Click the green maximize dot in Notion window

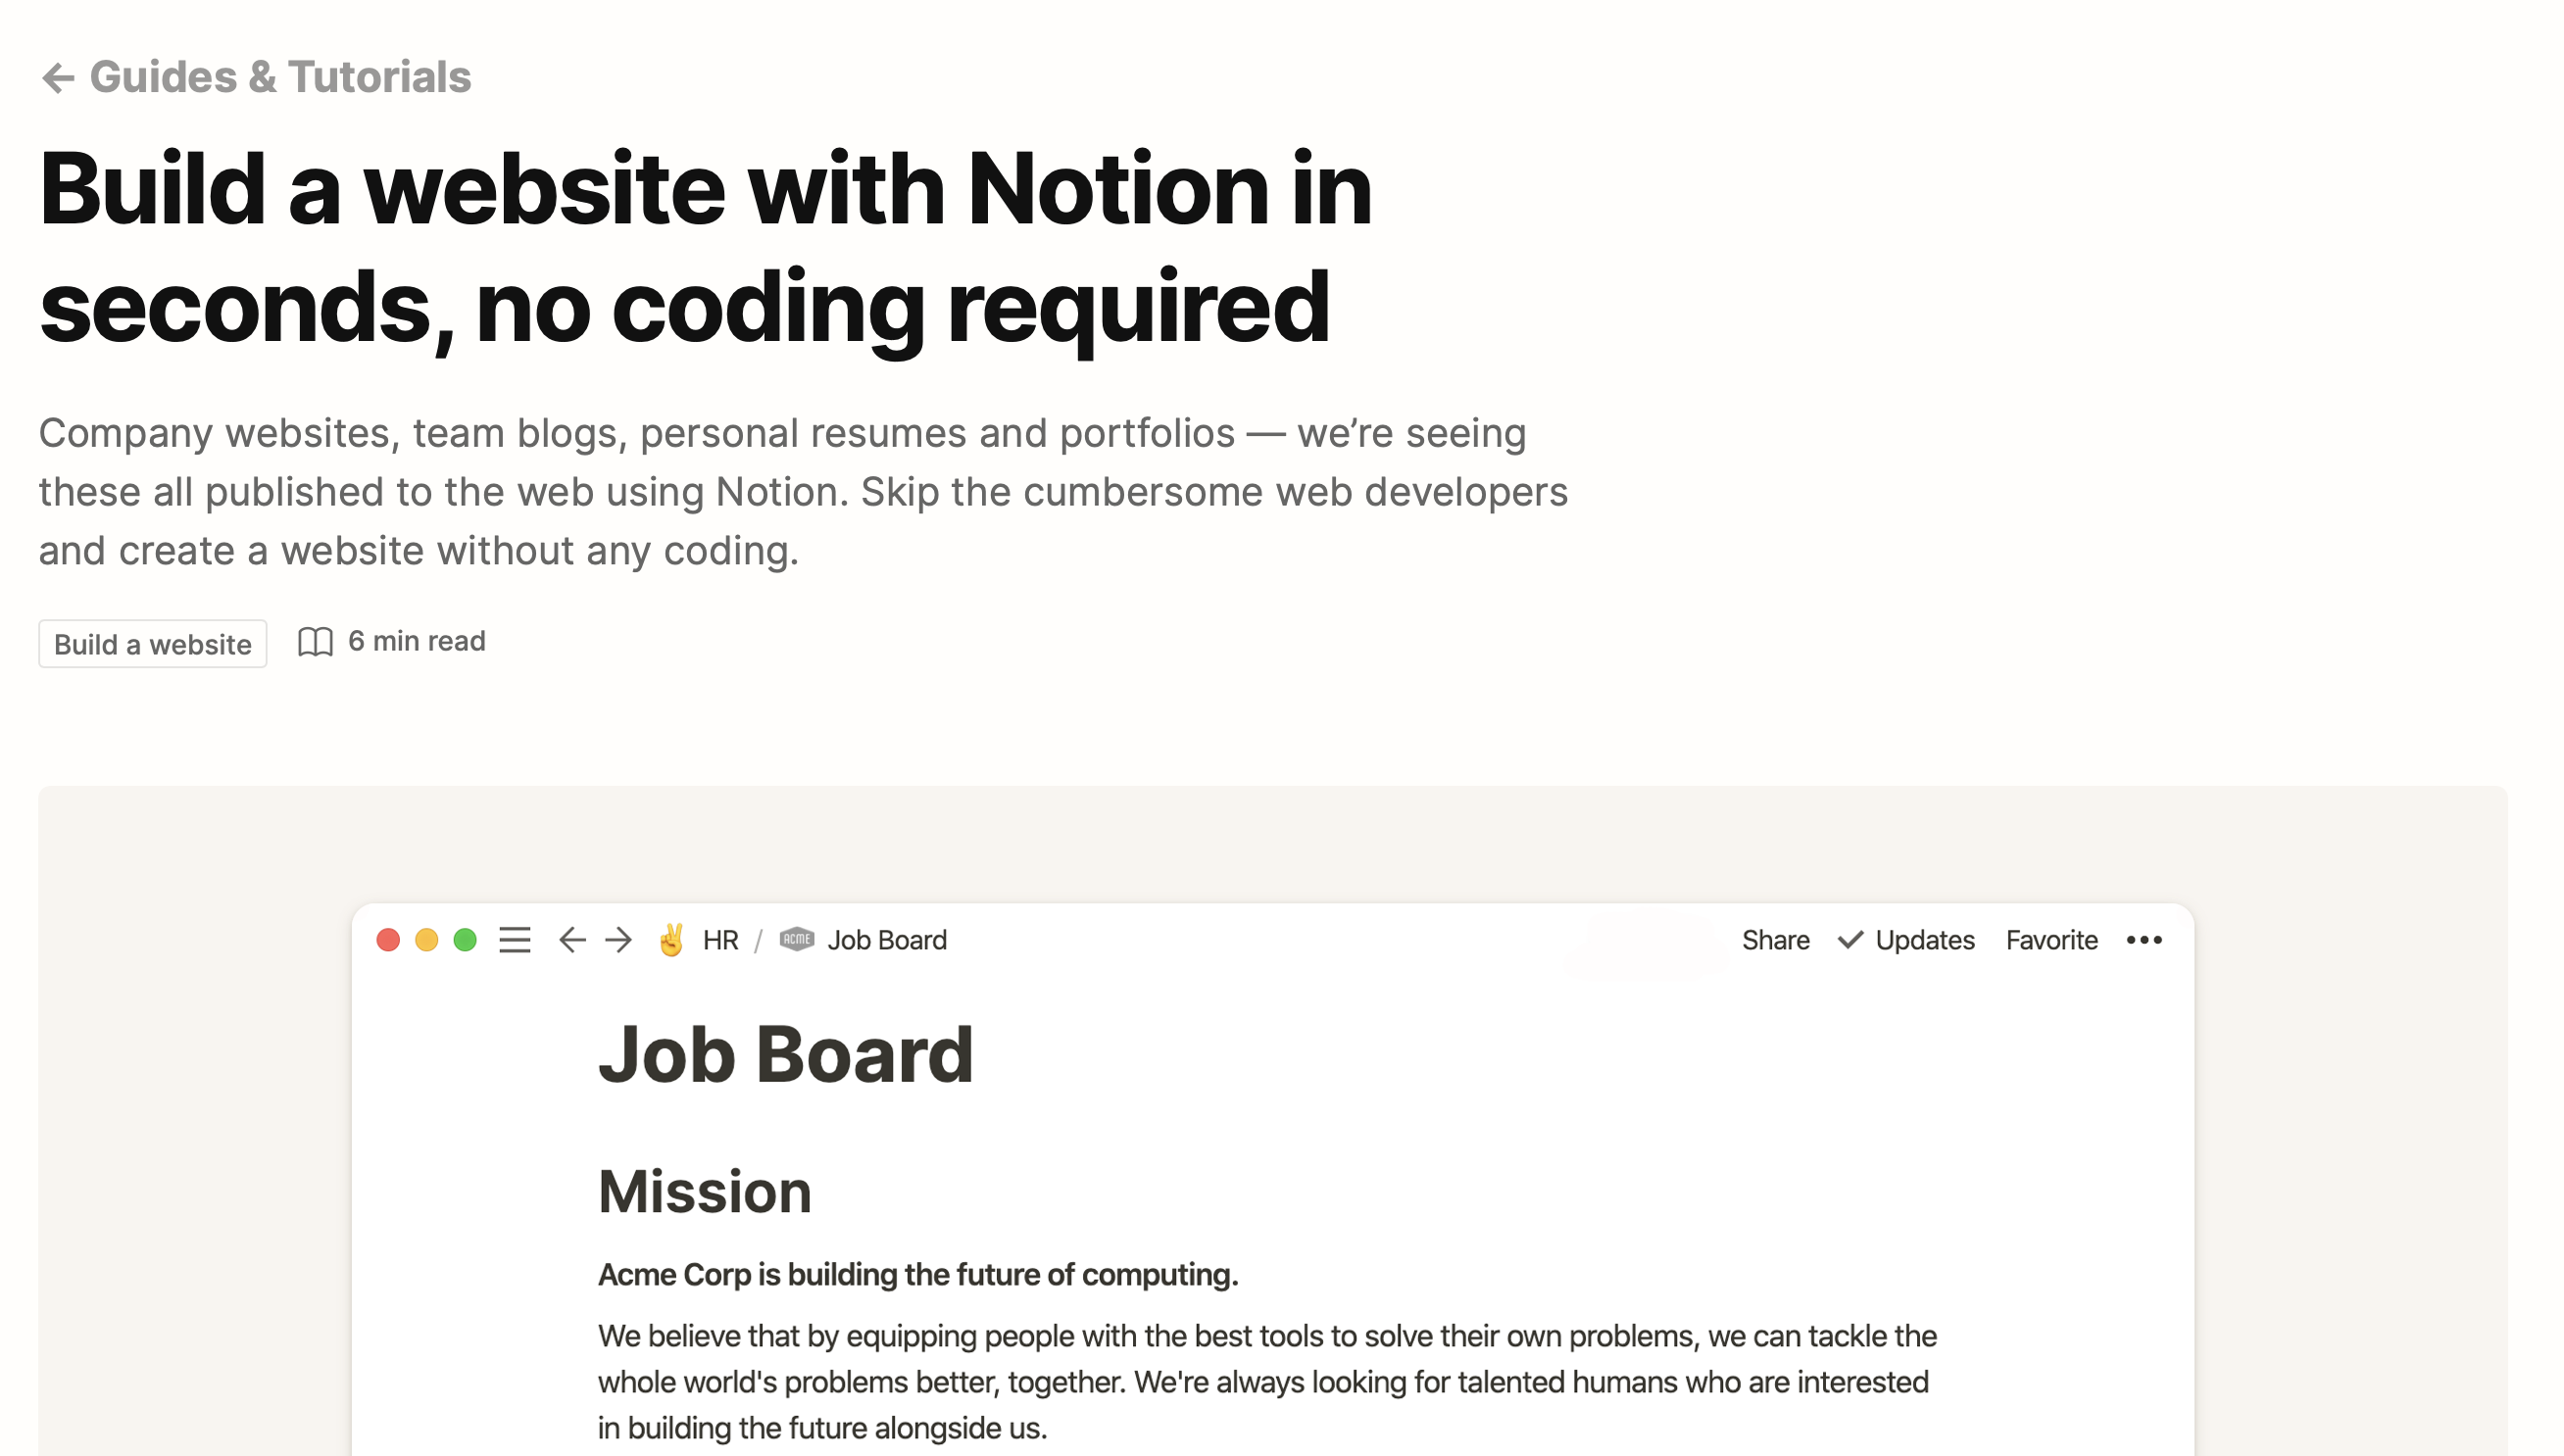pyautogui.click(x=465, y=940)
